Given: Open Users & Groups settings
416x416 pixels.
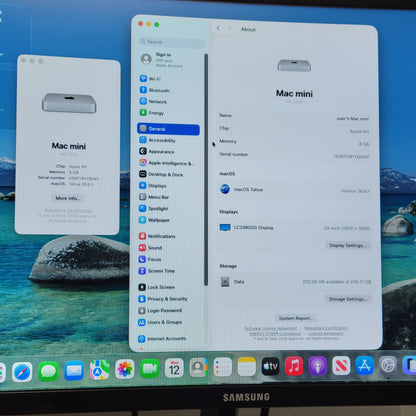Looking at the screenshot, I should pos(160,322).
